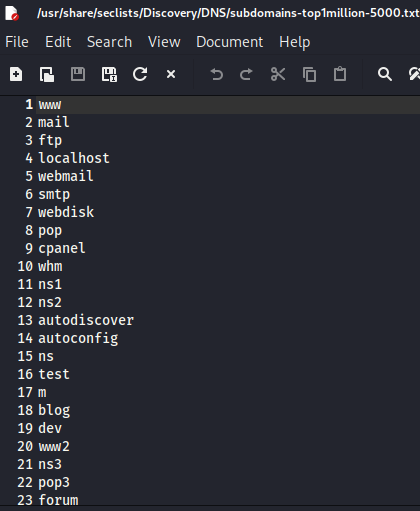Image resolution: width=420 pixels, height=511 pixels.
Task: Click the 'mail' entry on line 2
Action: pos(54,122)
